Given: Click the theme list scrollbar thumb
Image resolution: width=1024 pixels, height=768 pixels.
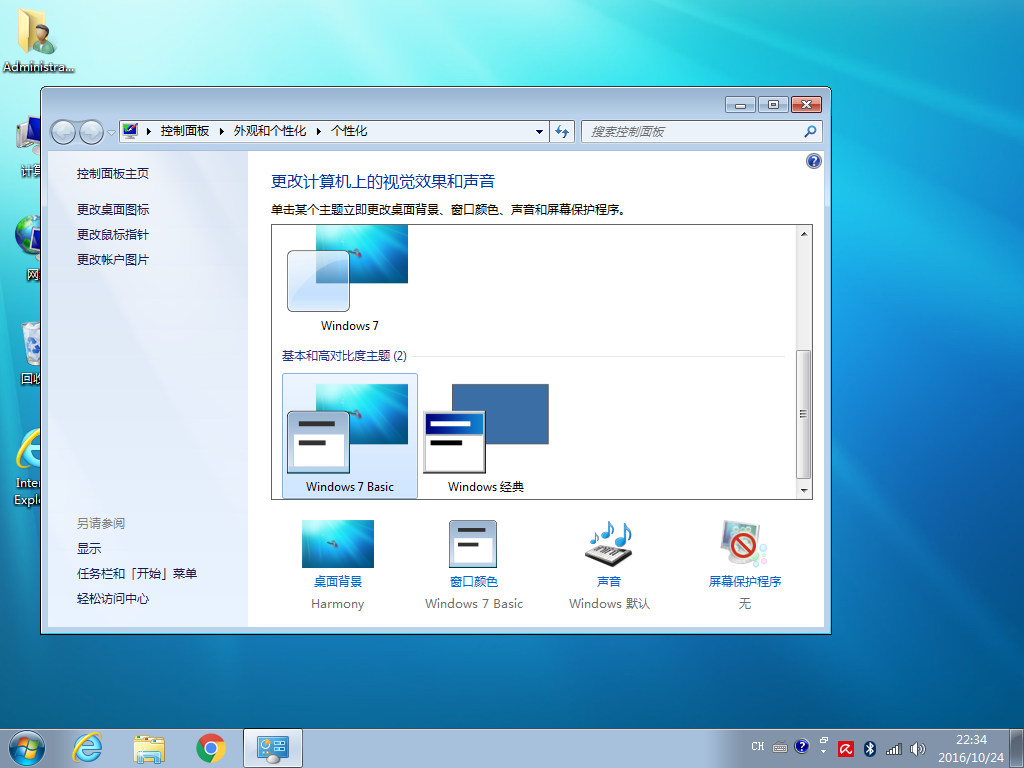Looking at the screenshot, I should (x=803, y=414).
